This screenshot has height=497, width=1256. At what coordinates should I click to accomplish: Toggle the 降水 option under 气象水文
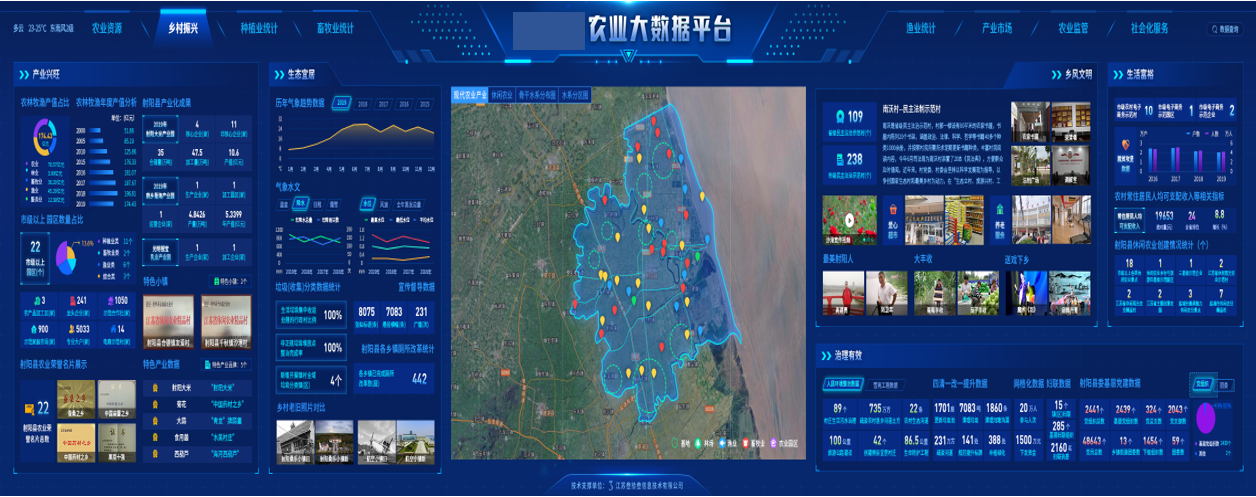pos(300,202)
